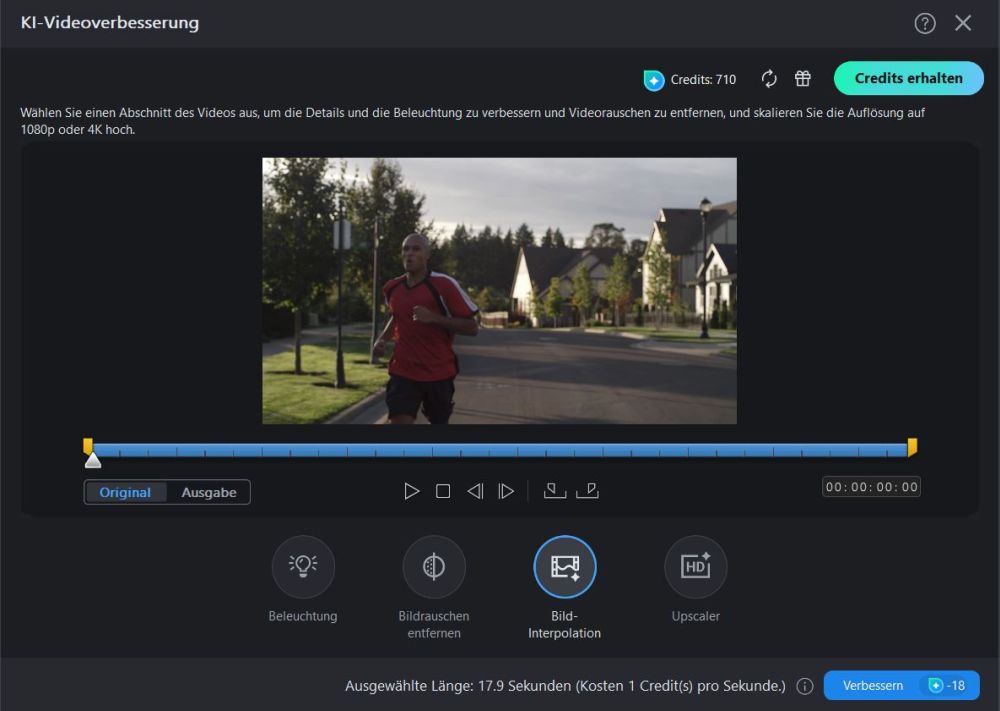
Task: Click the blue timeline selection bar
Action: (x=500, y=450)
